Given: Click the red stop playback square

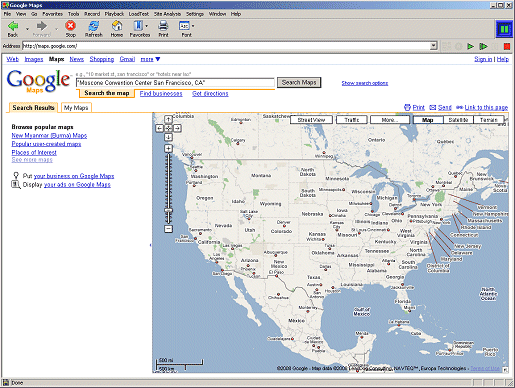Looking at the screenshot, I should point(507,46).
